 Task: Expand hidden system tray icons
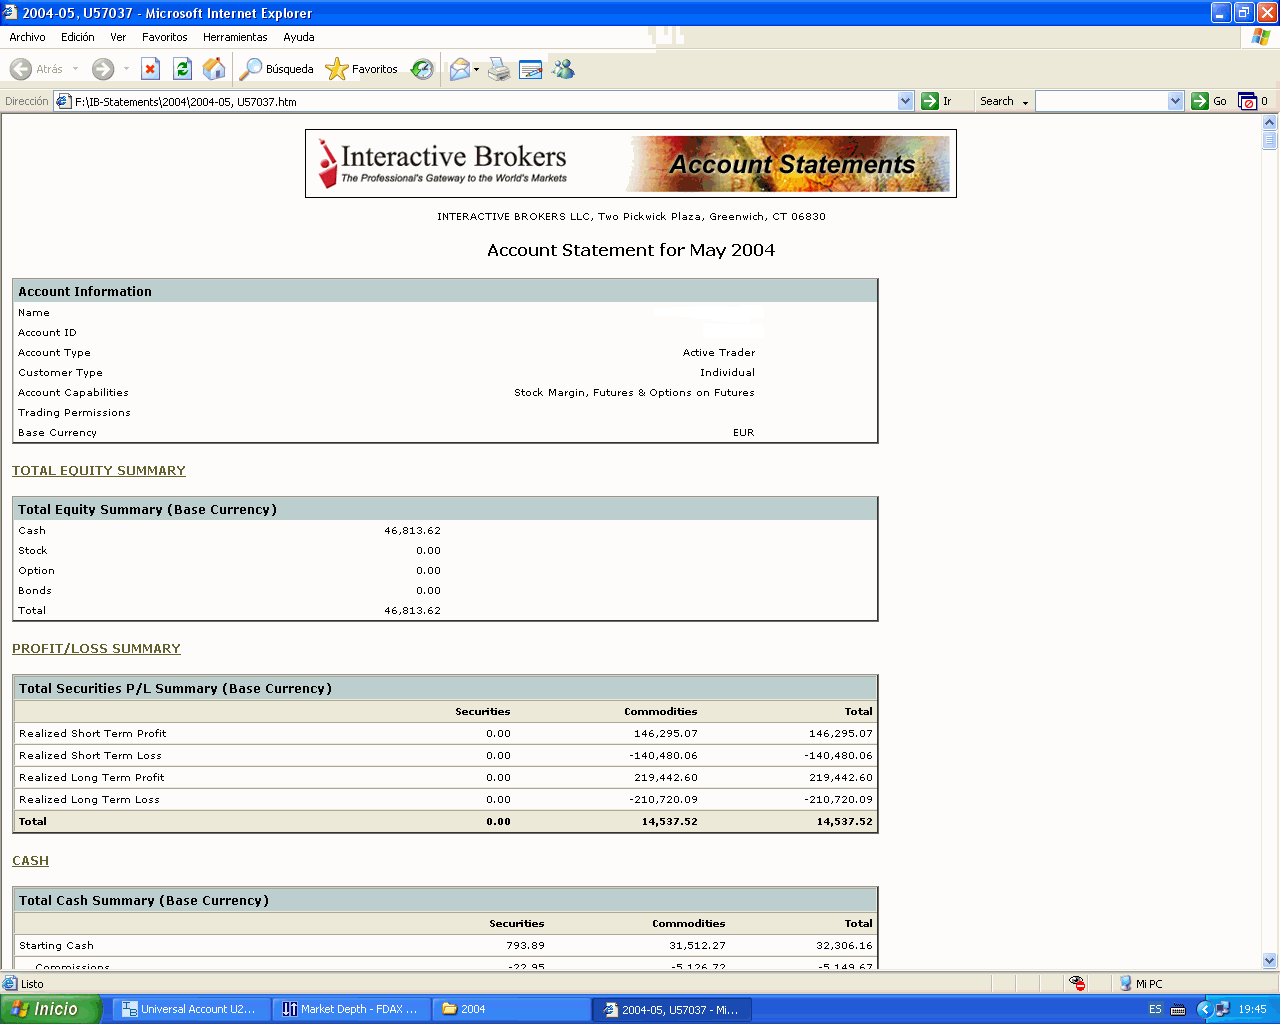(1204, 1009)
